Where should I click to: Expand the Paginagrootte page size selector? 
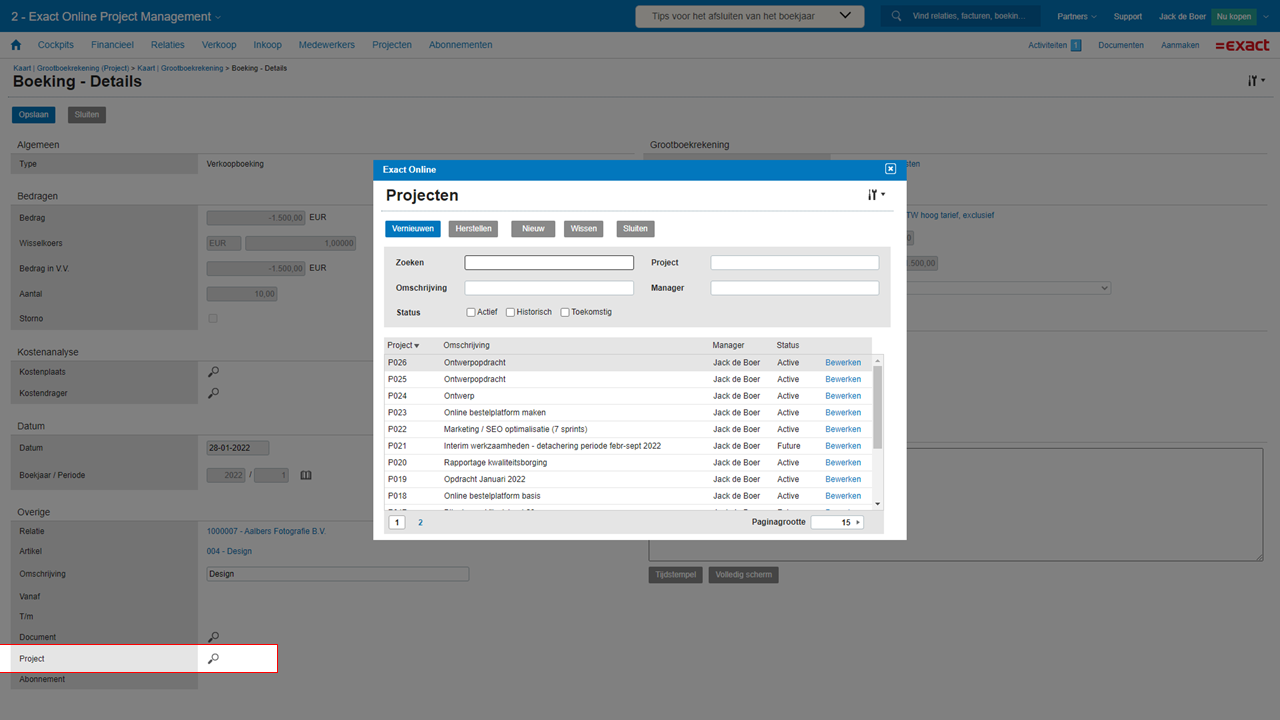coord(857,523)
